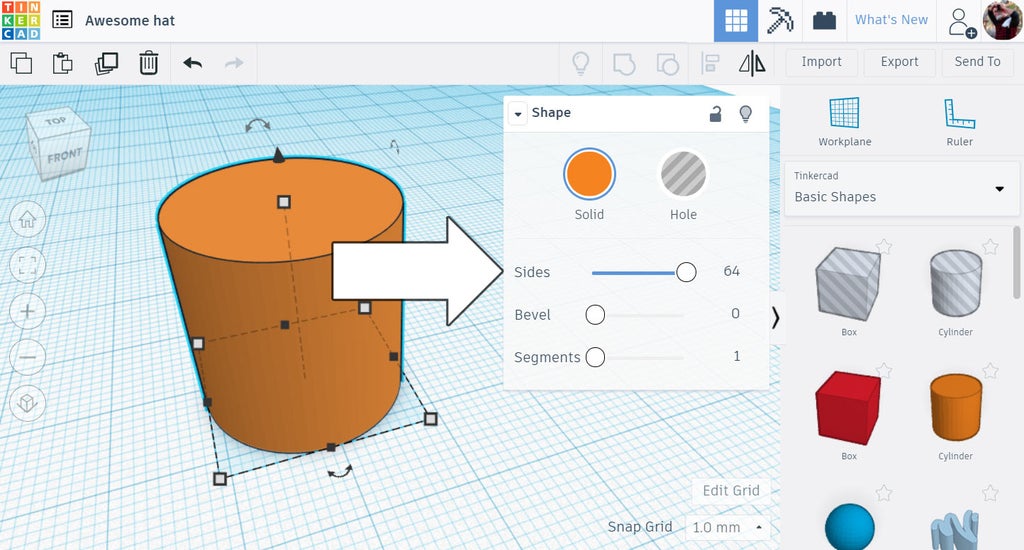Click the Paste toolbar icon
This screenshot has width=1024, height=550.
click(63, 63)
